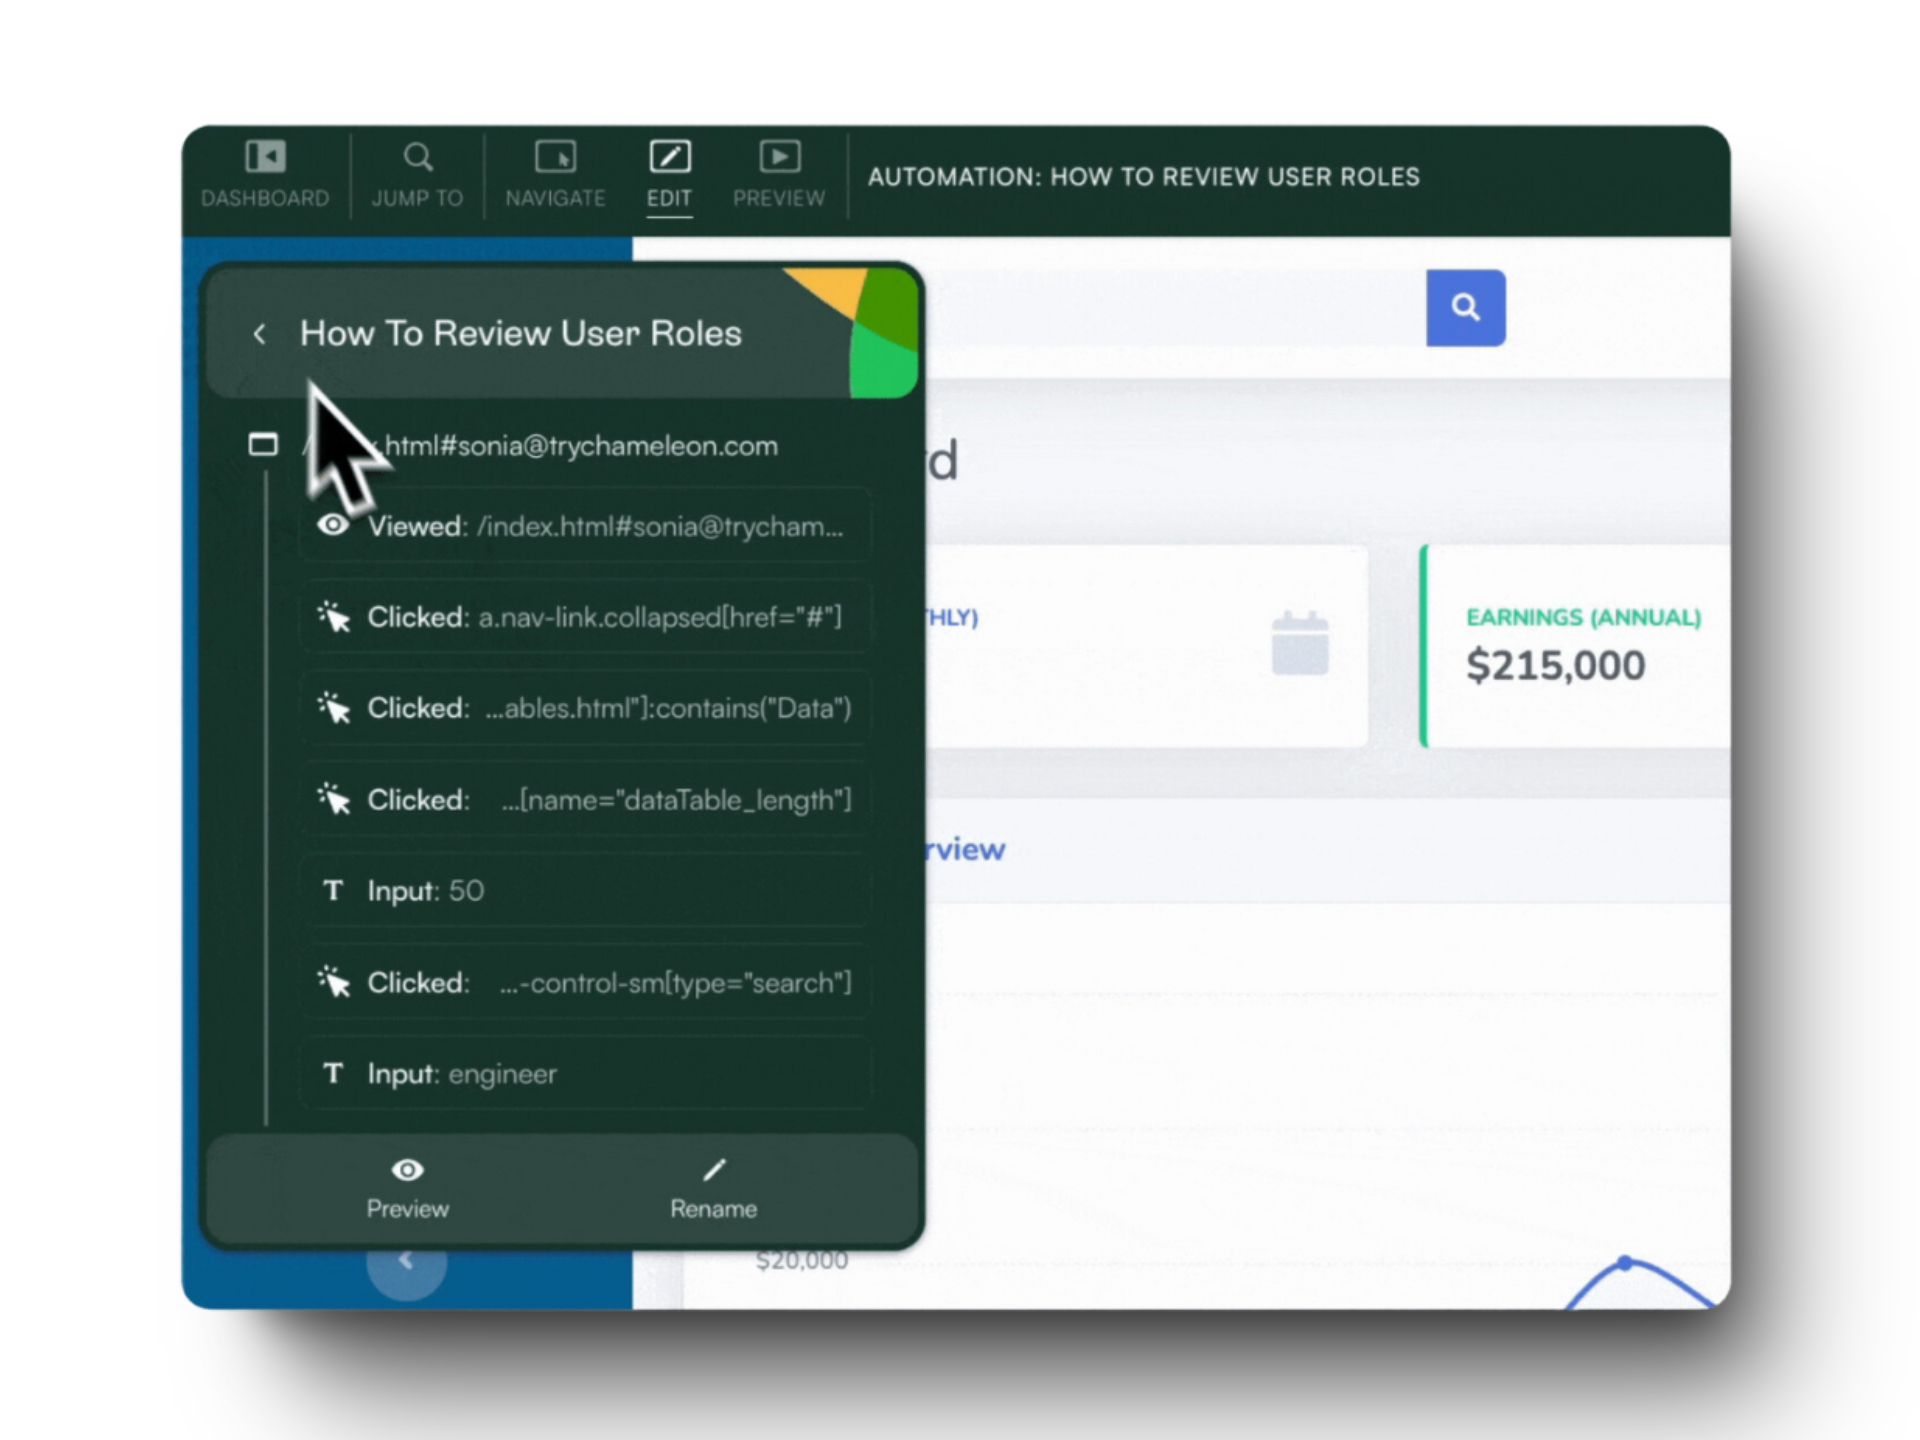Click the Automation: How To Review User Roles header

pos(1143,177)
